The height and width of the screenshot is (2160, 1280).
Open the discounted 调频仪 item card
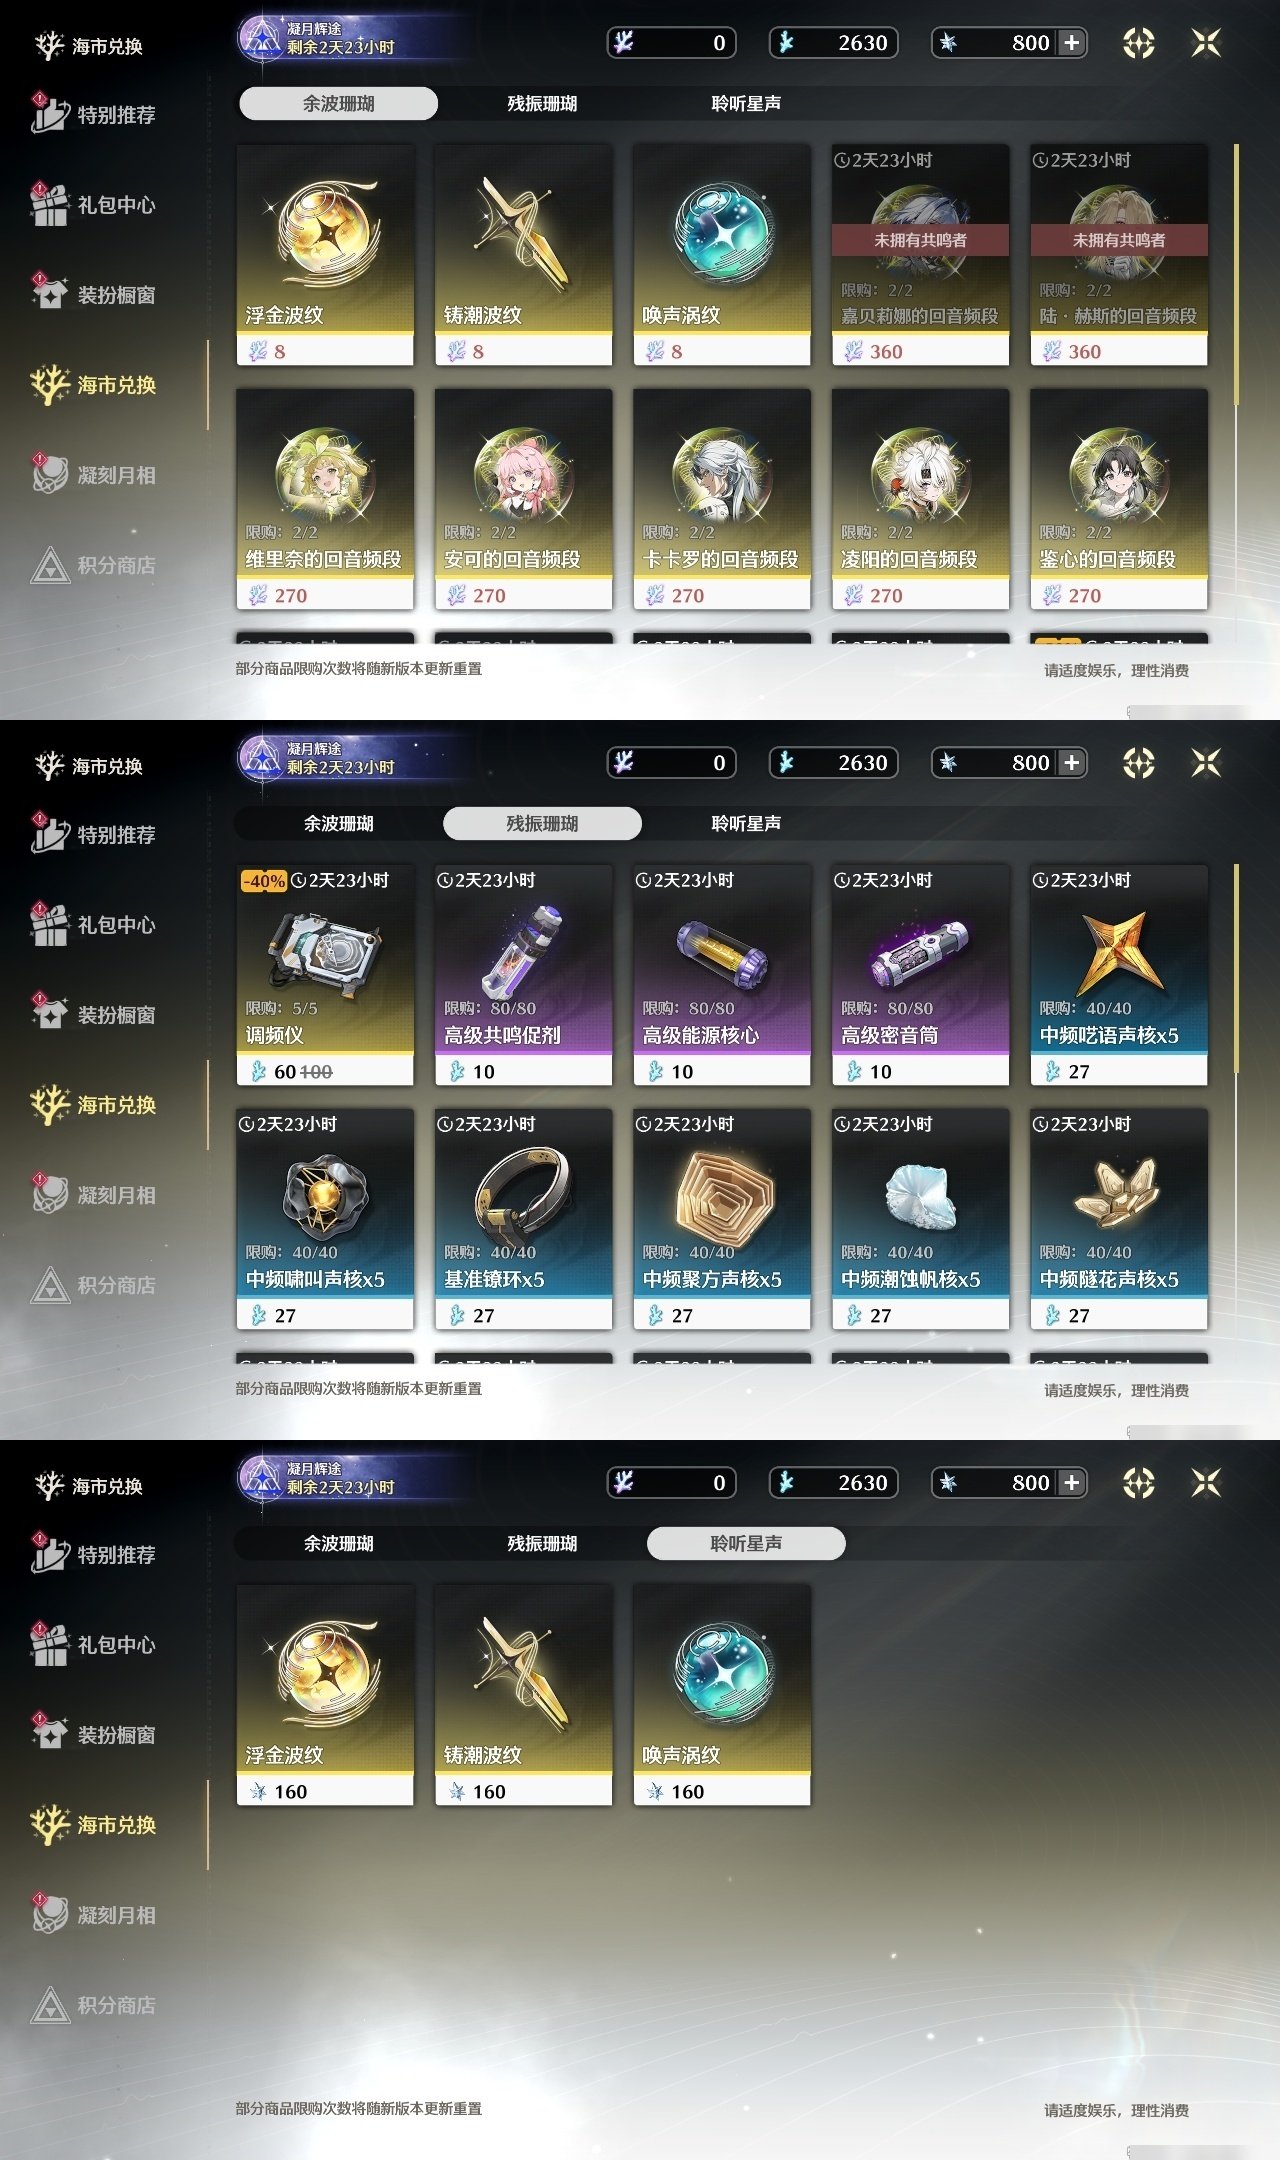click(x=325, y=975)
